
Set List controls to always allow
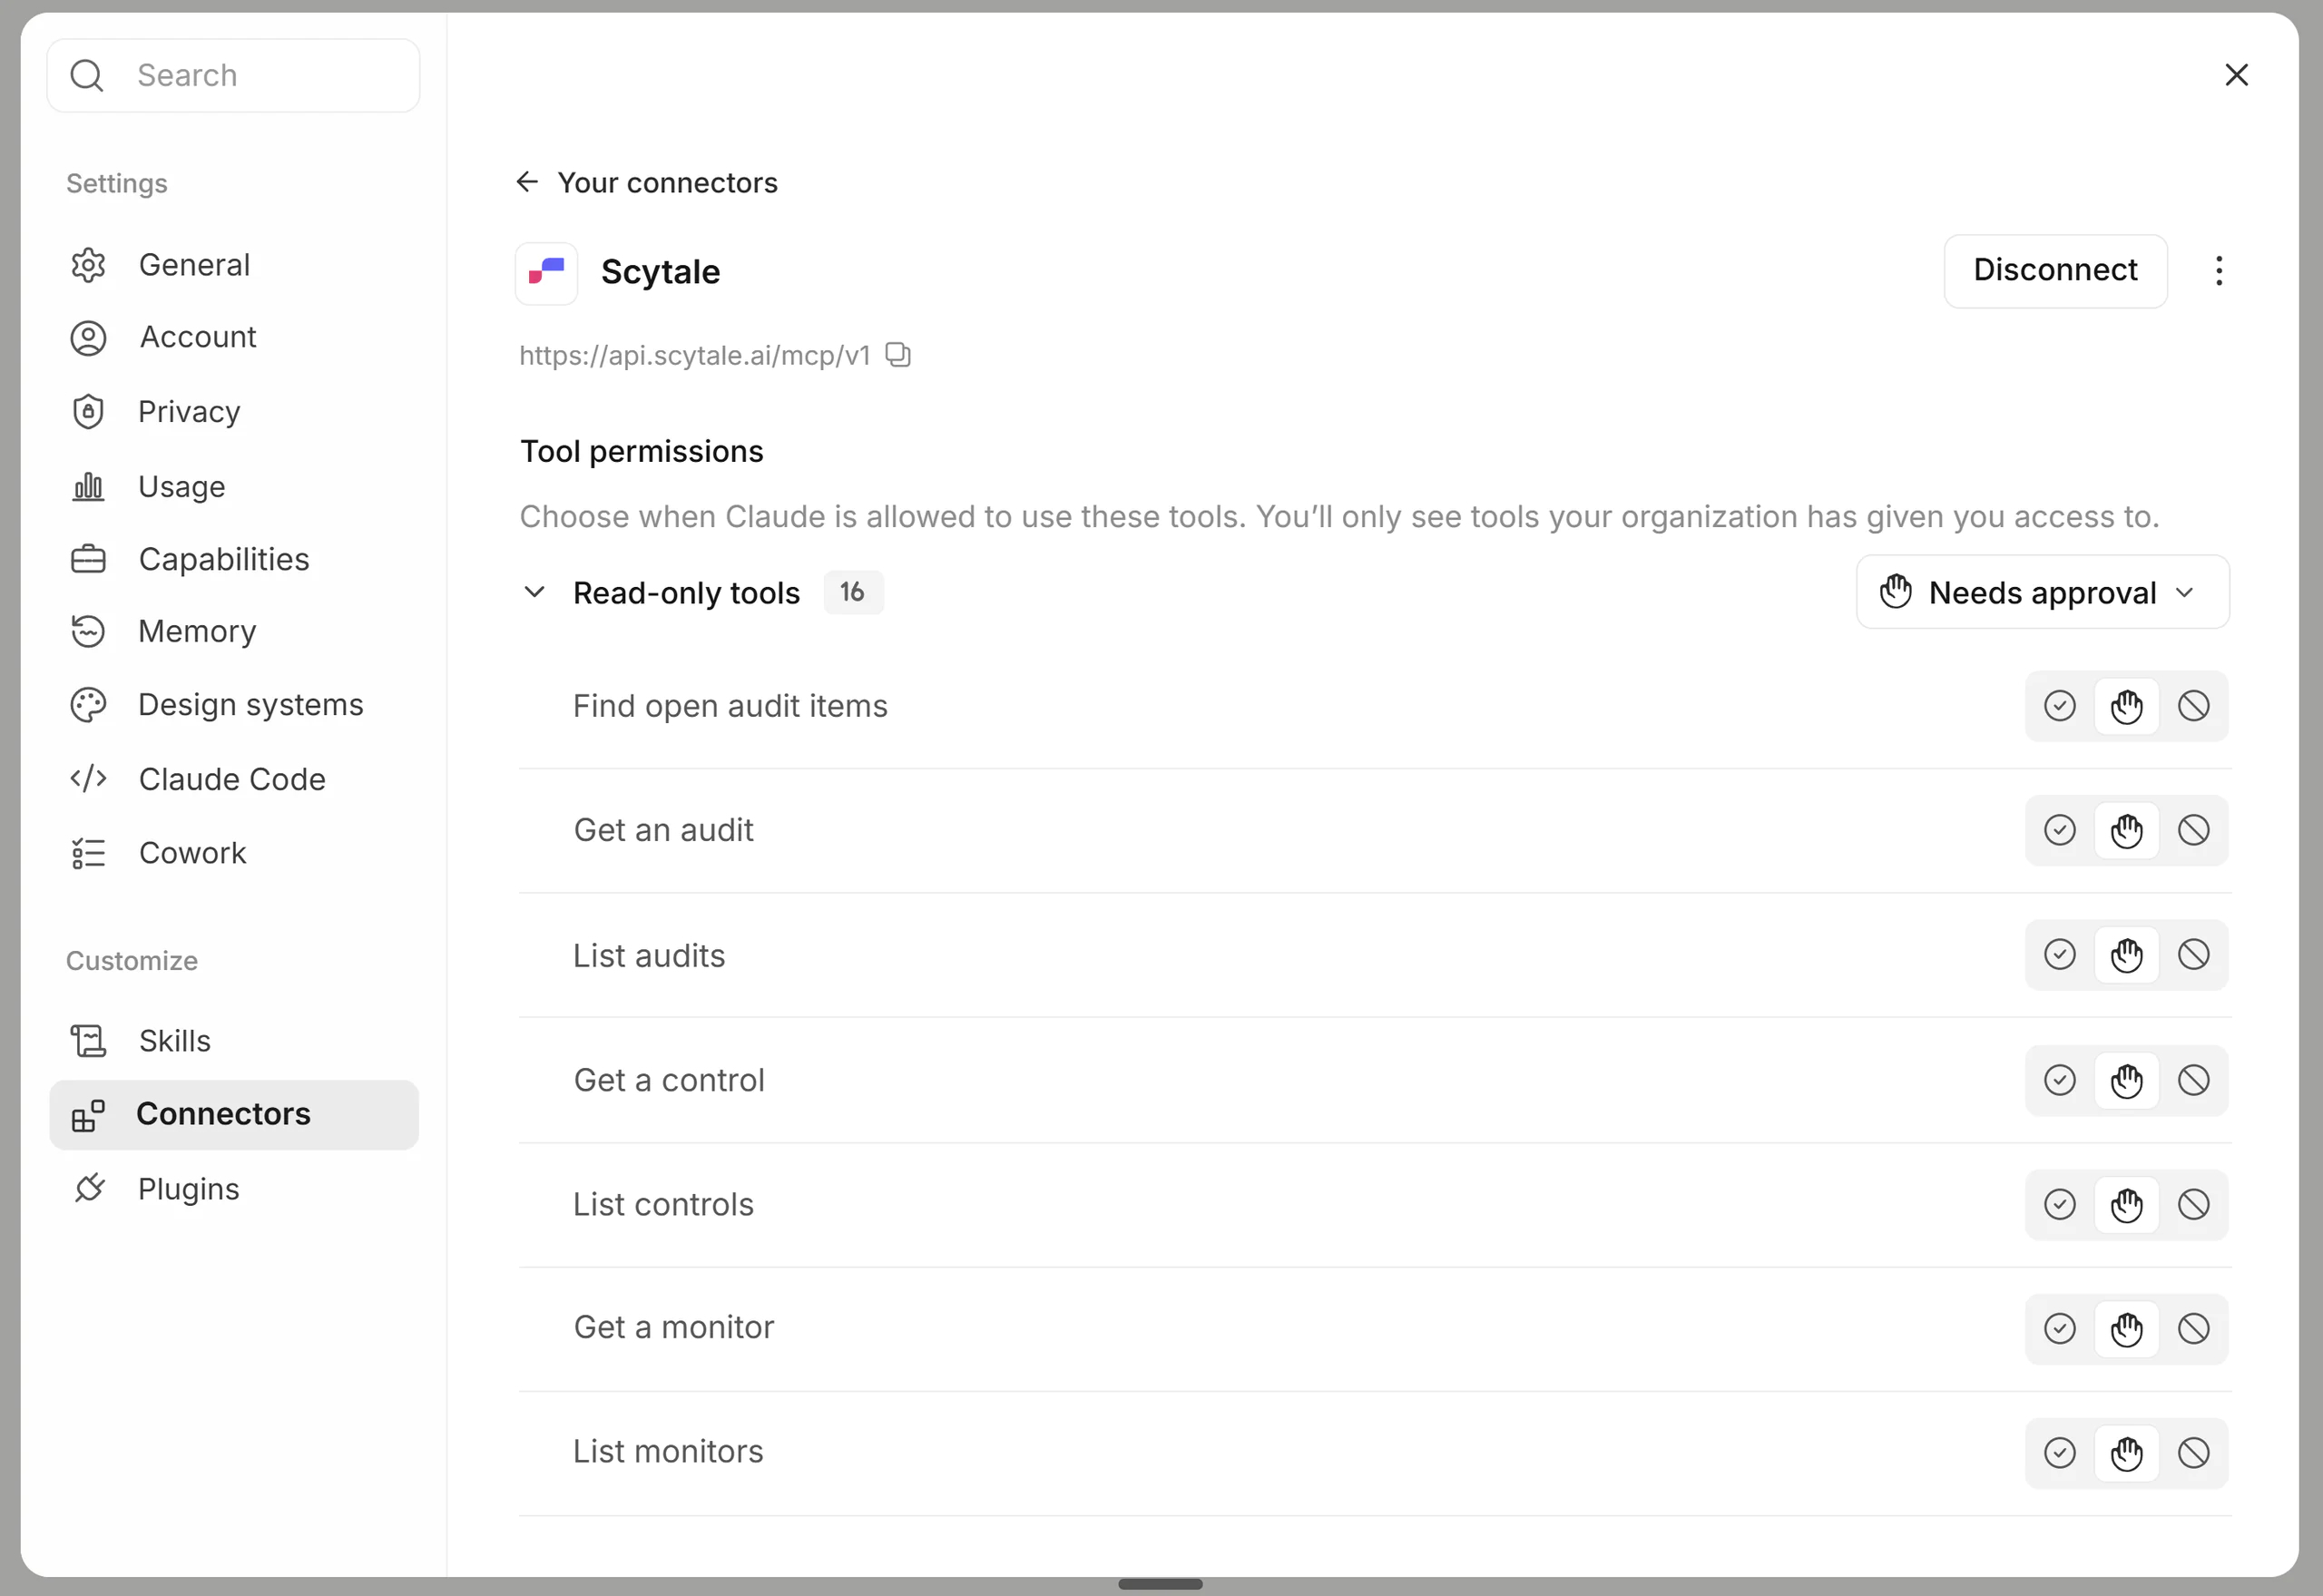(x=2060, y=1205)
